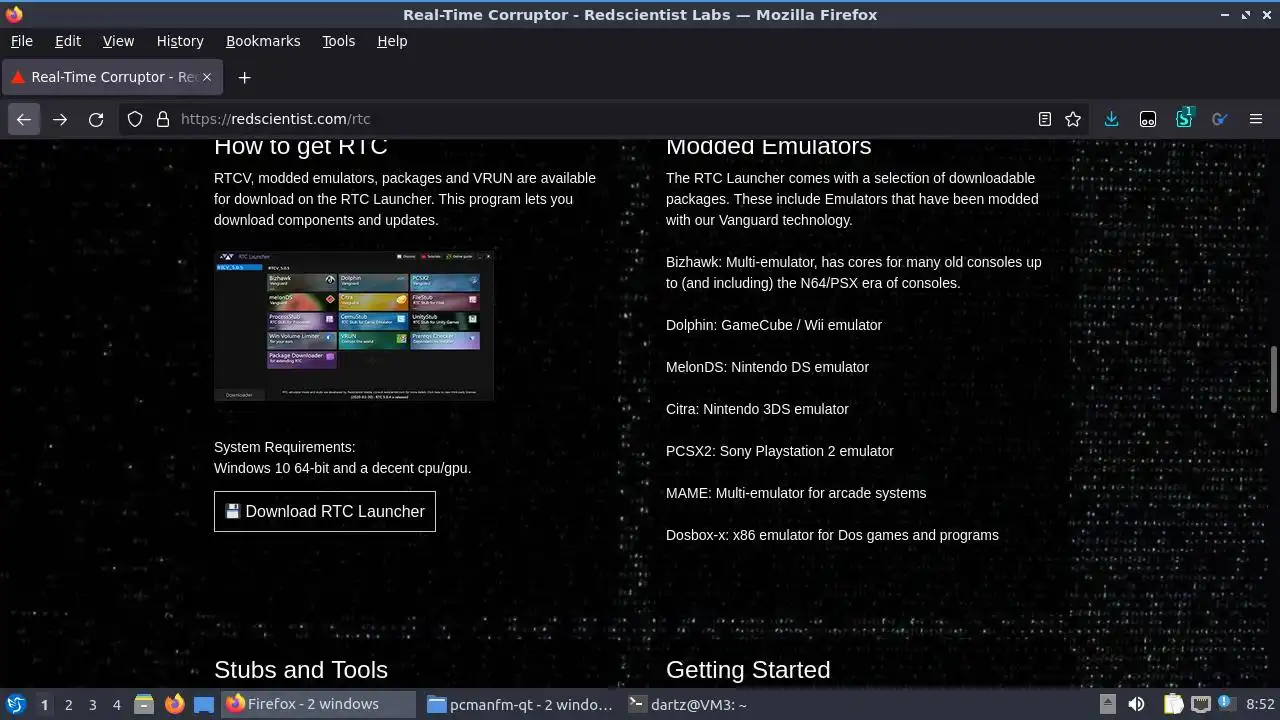
Task: Click the network monitor tray icon
Action: [1200, 704]
